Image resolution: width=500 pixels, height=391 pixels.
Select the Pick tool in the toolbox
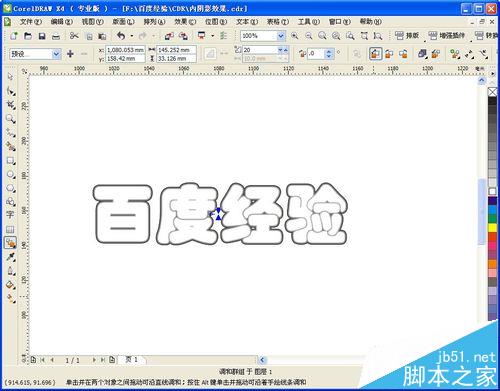pos(10,77)
